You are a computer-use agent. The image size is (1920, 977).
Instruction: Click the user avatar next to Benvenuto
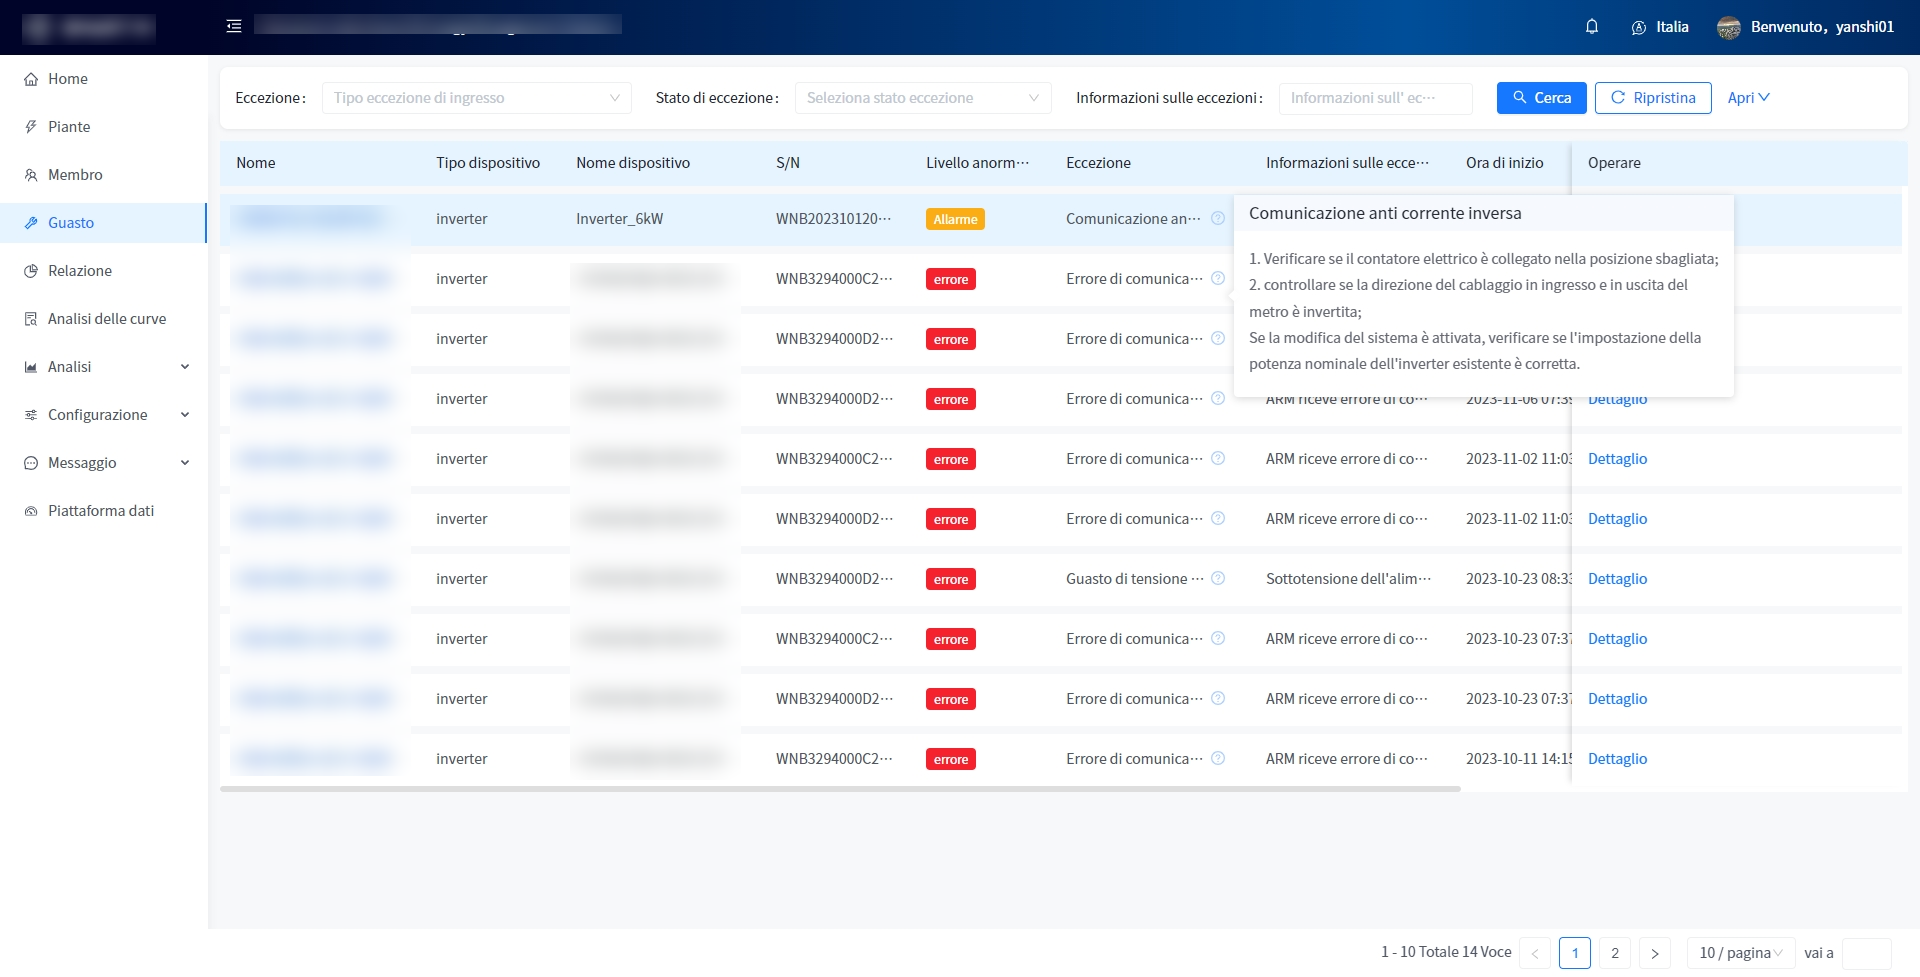(x=1728, y=28)
